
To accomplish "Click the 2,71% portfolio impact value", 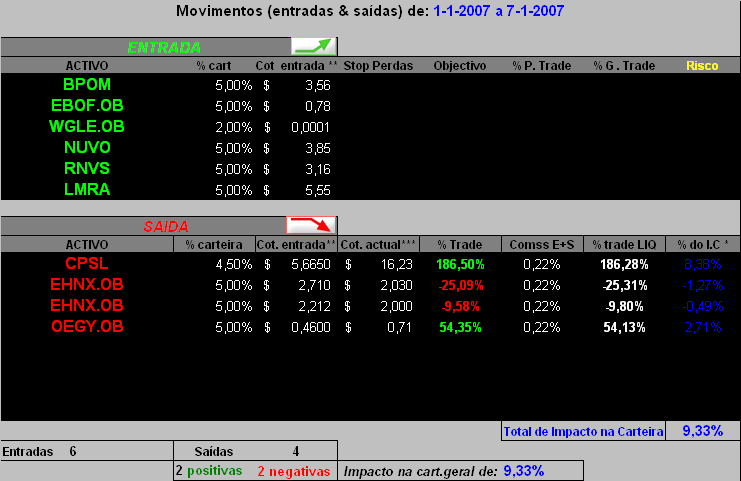I will coord(702,327).
